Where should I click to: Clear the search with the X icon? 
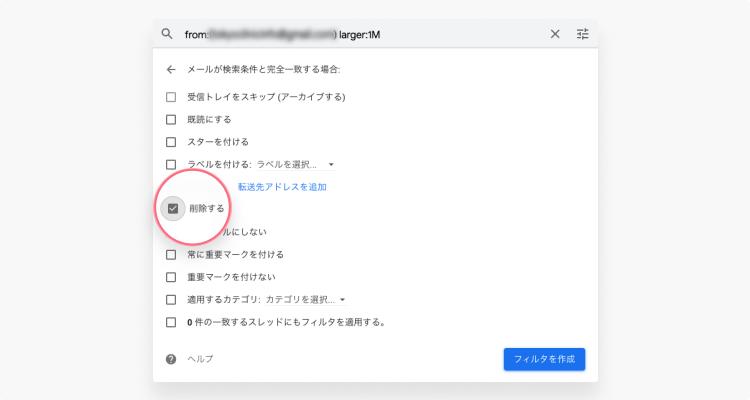point(555,34)
